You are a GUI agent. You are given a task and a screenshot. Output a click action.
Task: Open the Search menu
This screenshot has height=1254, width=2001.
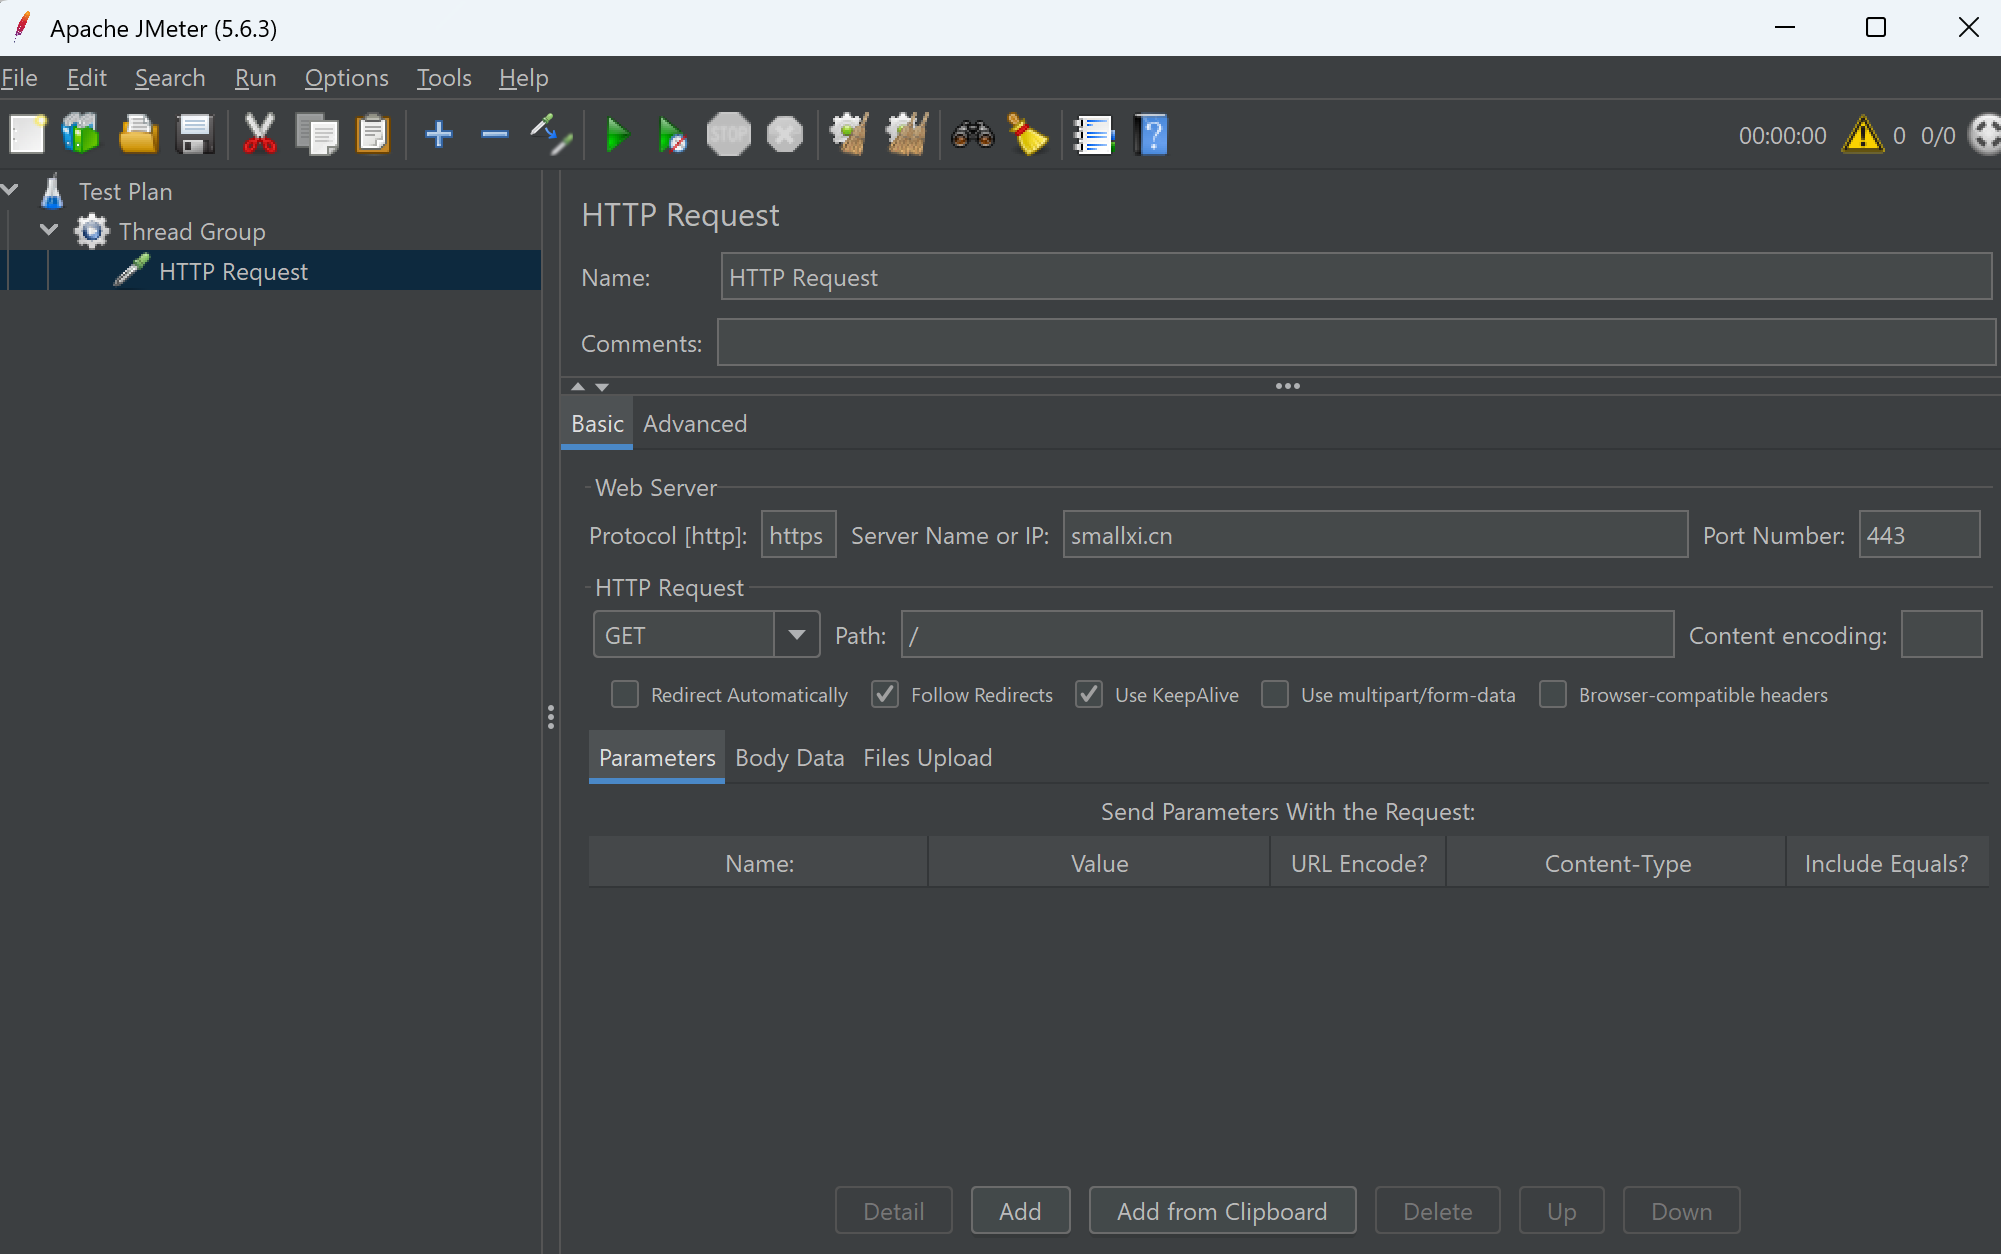[x=170, y=78]
